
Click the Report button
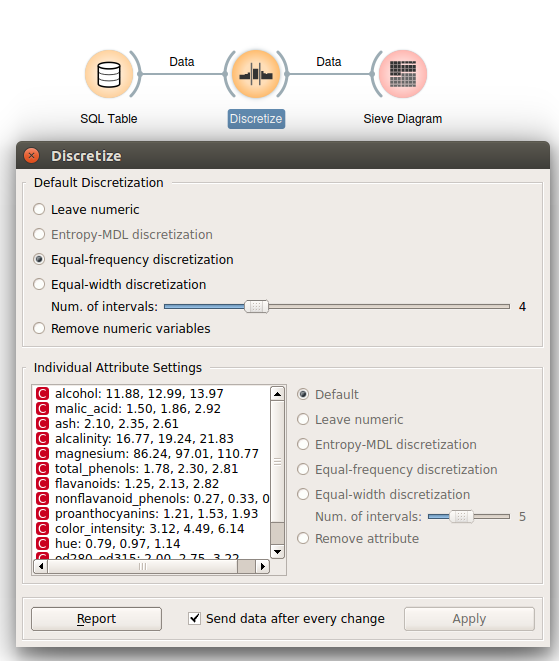tap(96, 619)
